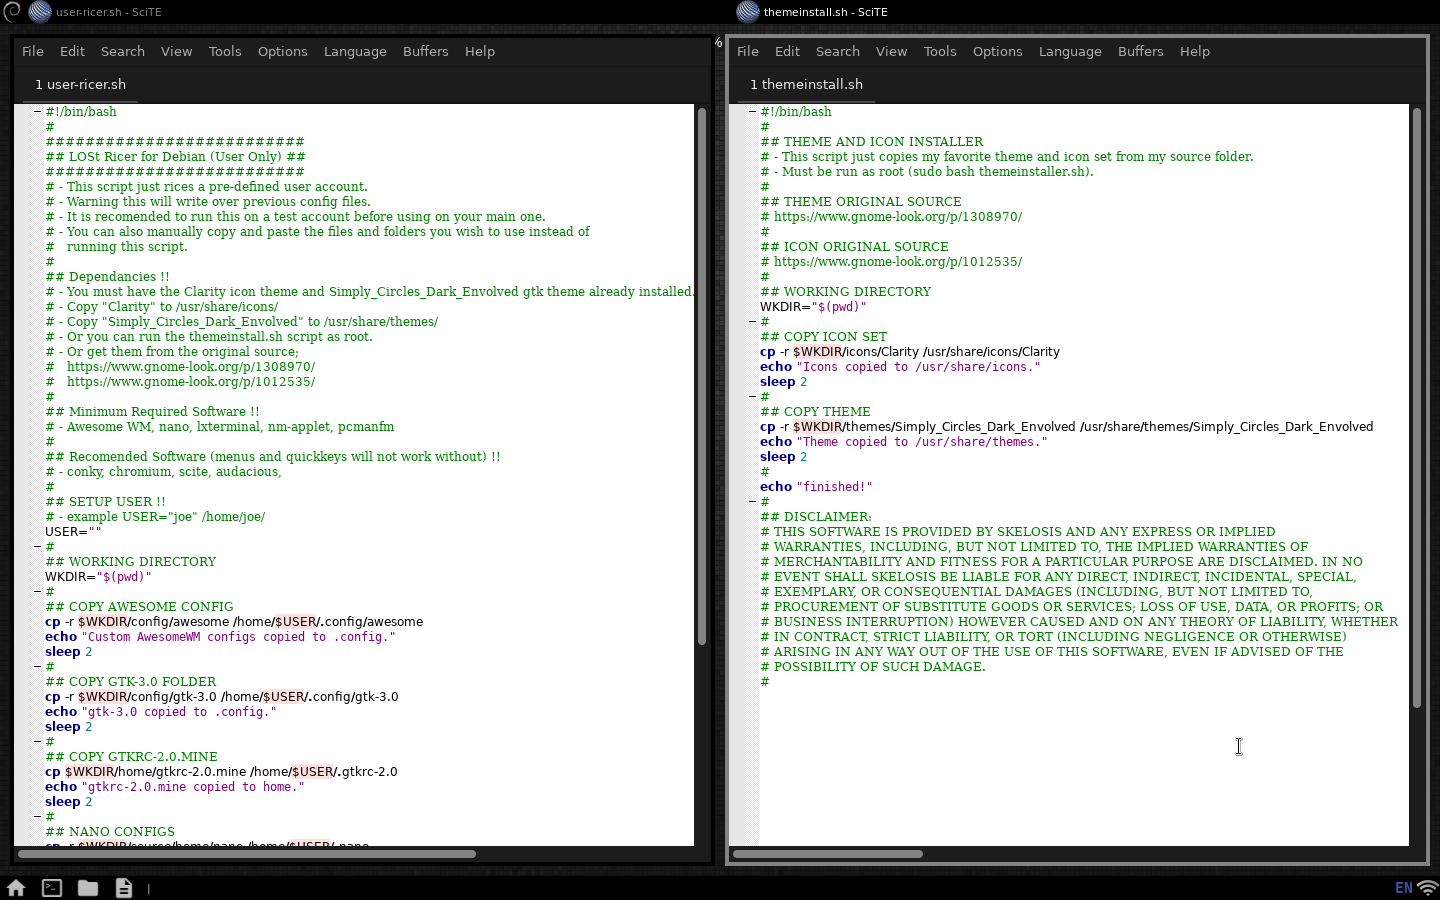1440x900 pixels.
Task: Launch the terminal from the taskbar
Action: tap(52, 888)
